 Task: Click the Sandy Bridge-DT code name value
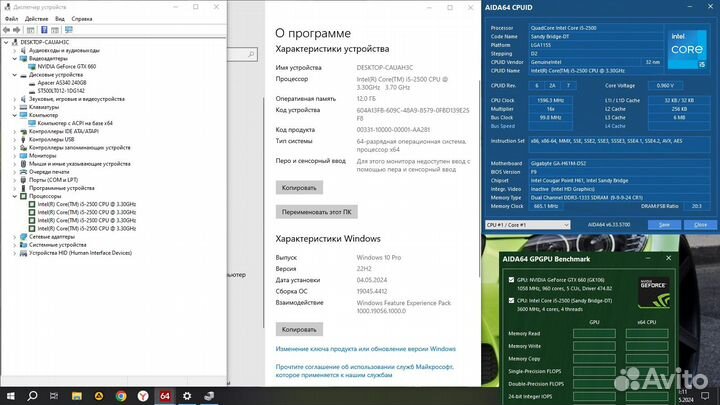pos(550,37)
